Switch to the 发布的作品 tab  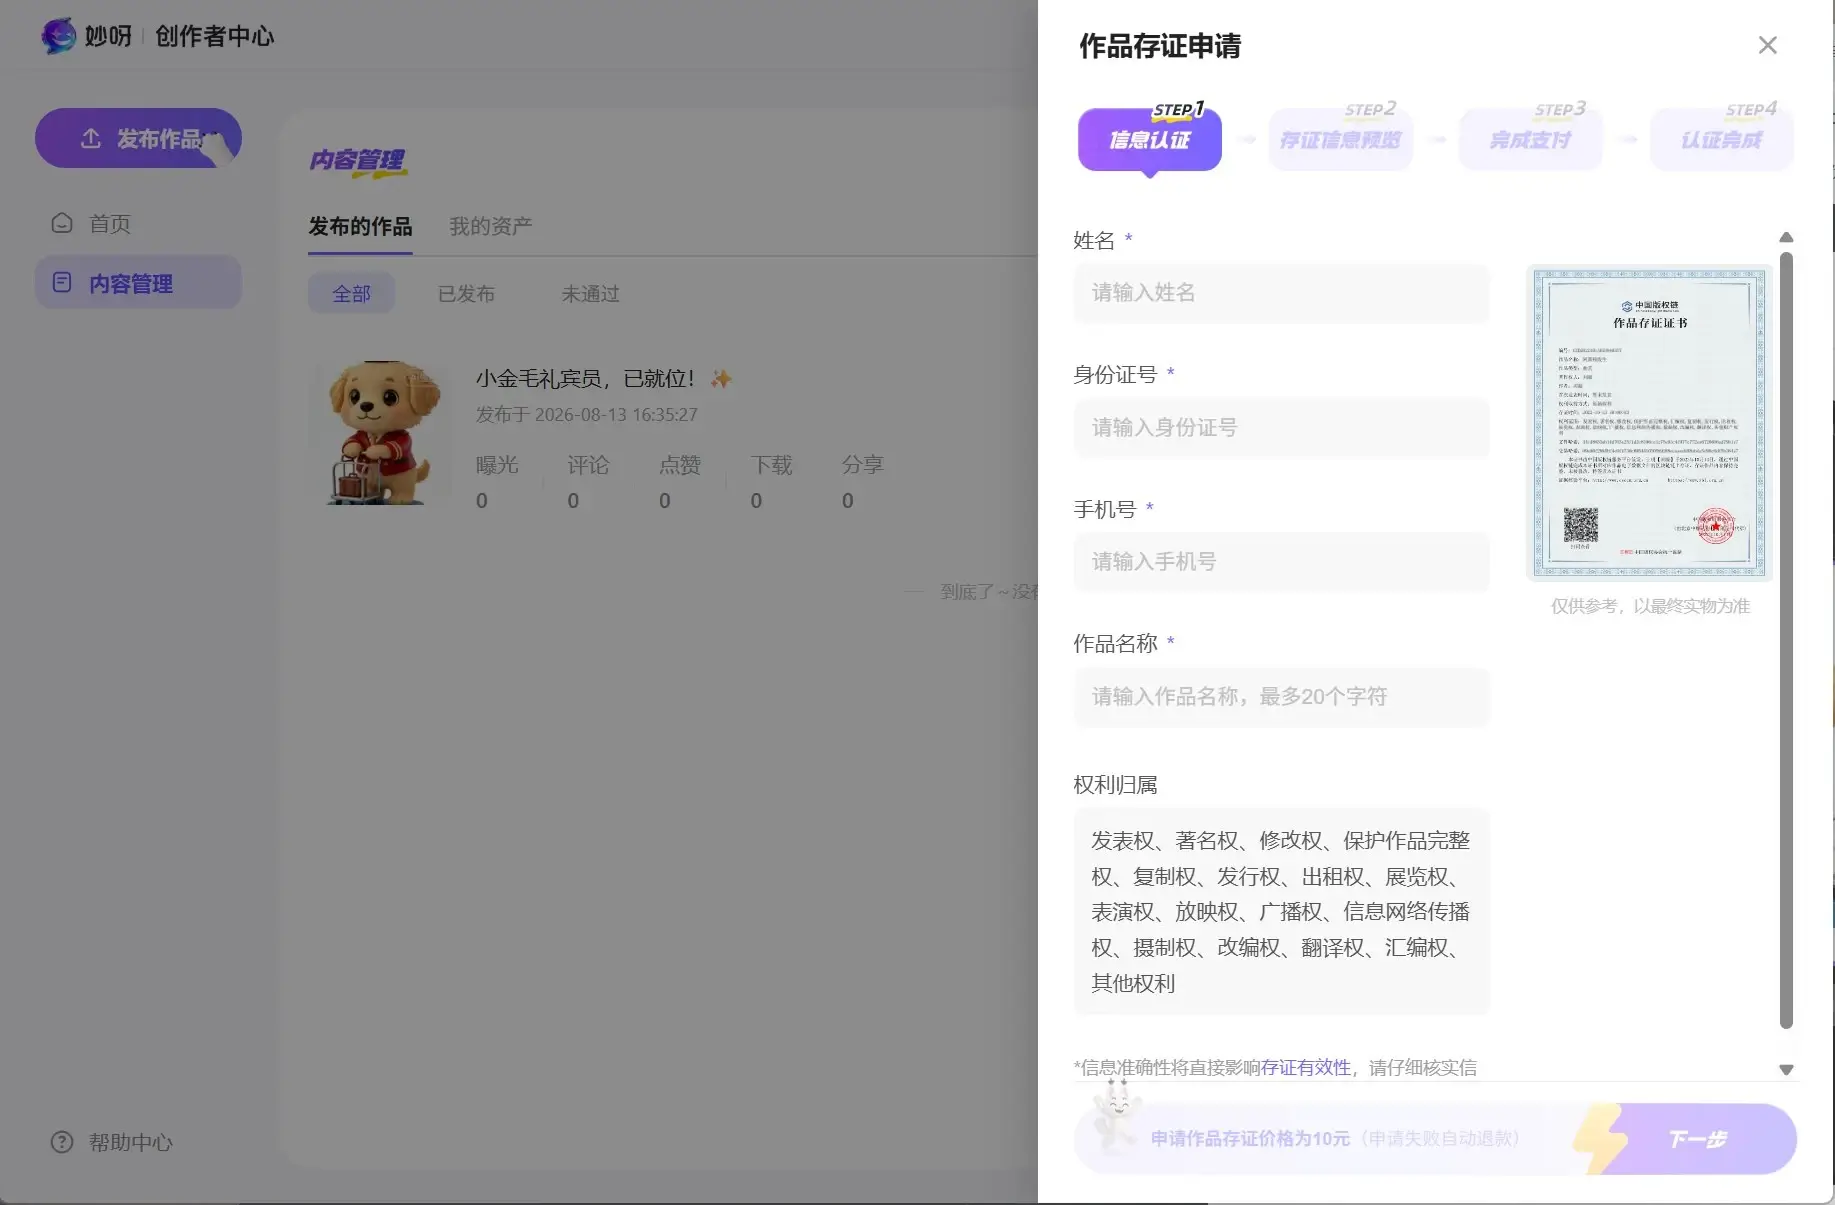(360, 227)
